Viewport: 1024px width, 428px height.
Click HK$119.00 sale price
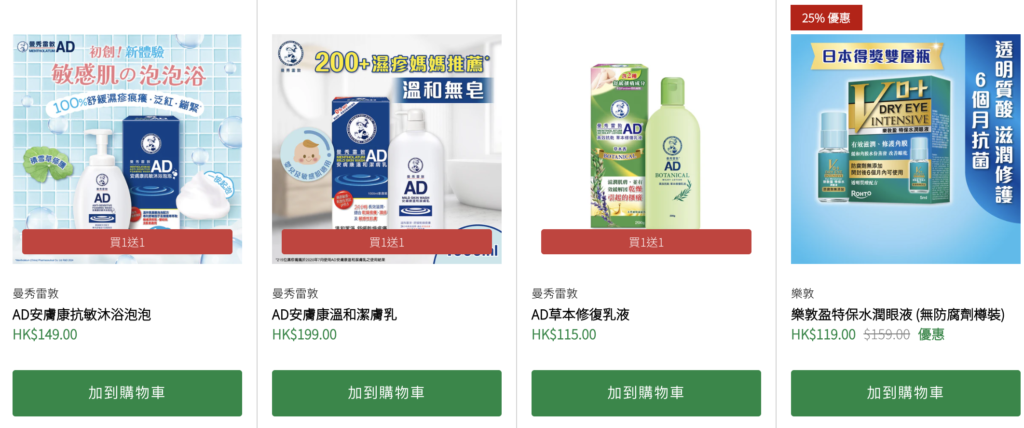tap(823, 335)
